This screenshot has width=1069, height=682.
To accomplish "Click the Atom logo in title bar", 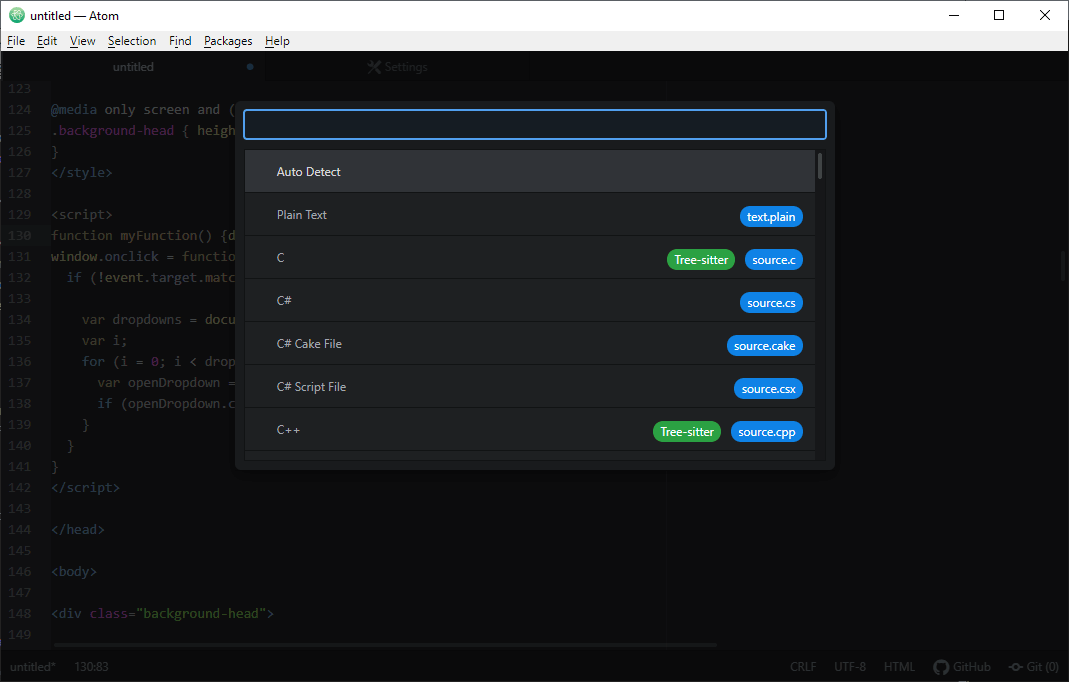I will [x=16, y=15].
